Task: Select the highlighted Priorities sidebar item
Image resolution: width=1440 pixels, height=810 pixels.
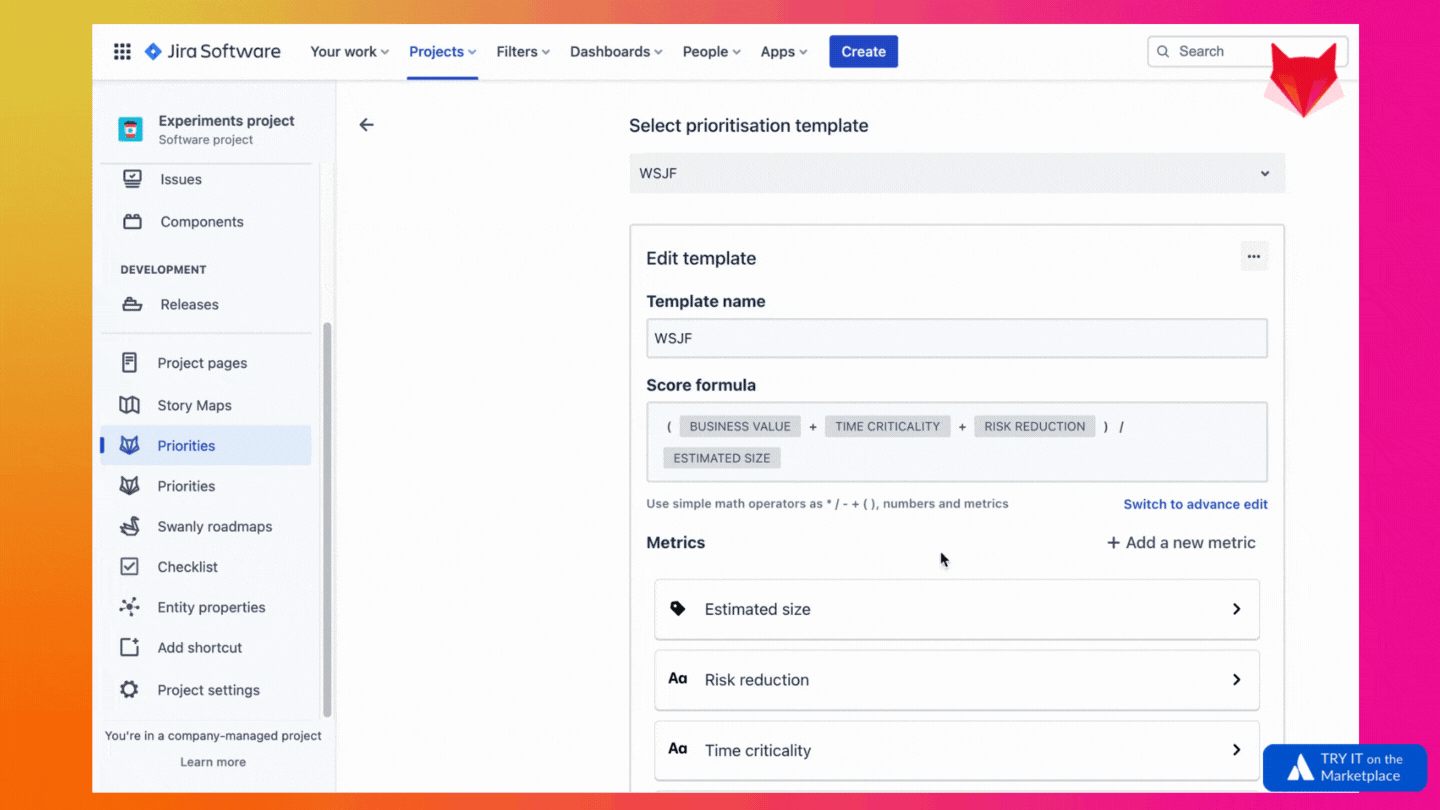Action: [x=206, y=445]
